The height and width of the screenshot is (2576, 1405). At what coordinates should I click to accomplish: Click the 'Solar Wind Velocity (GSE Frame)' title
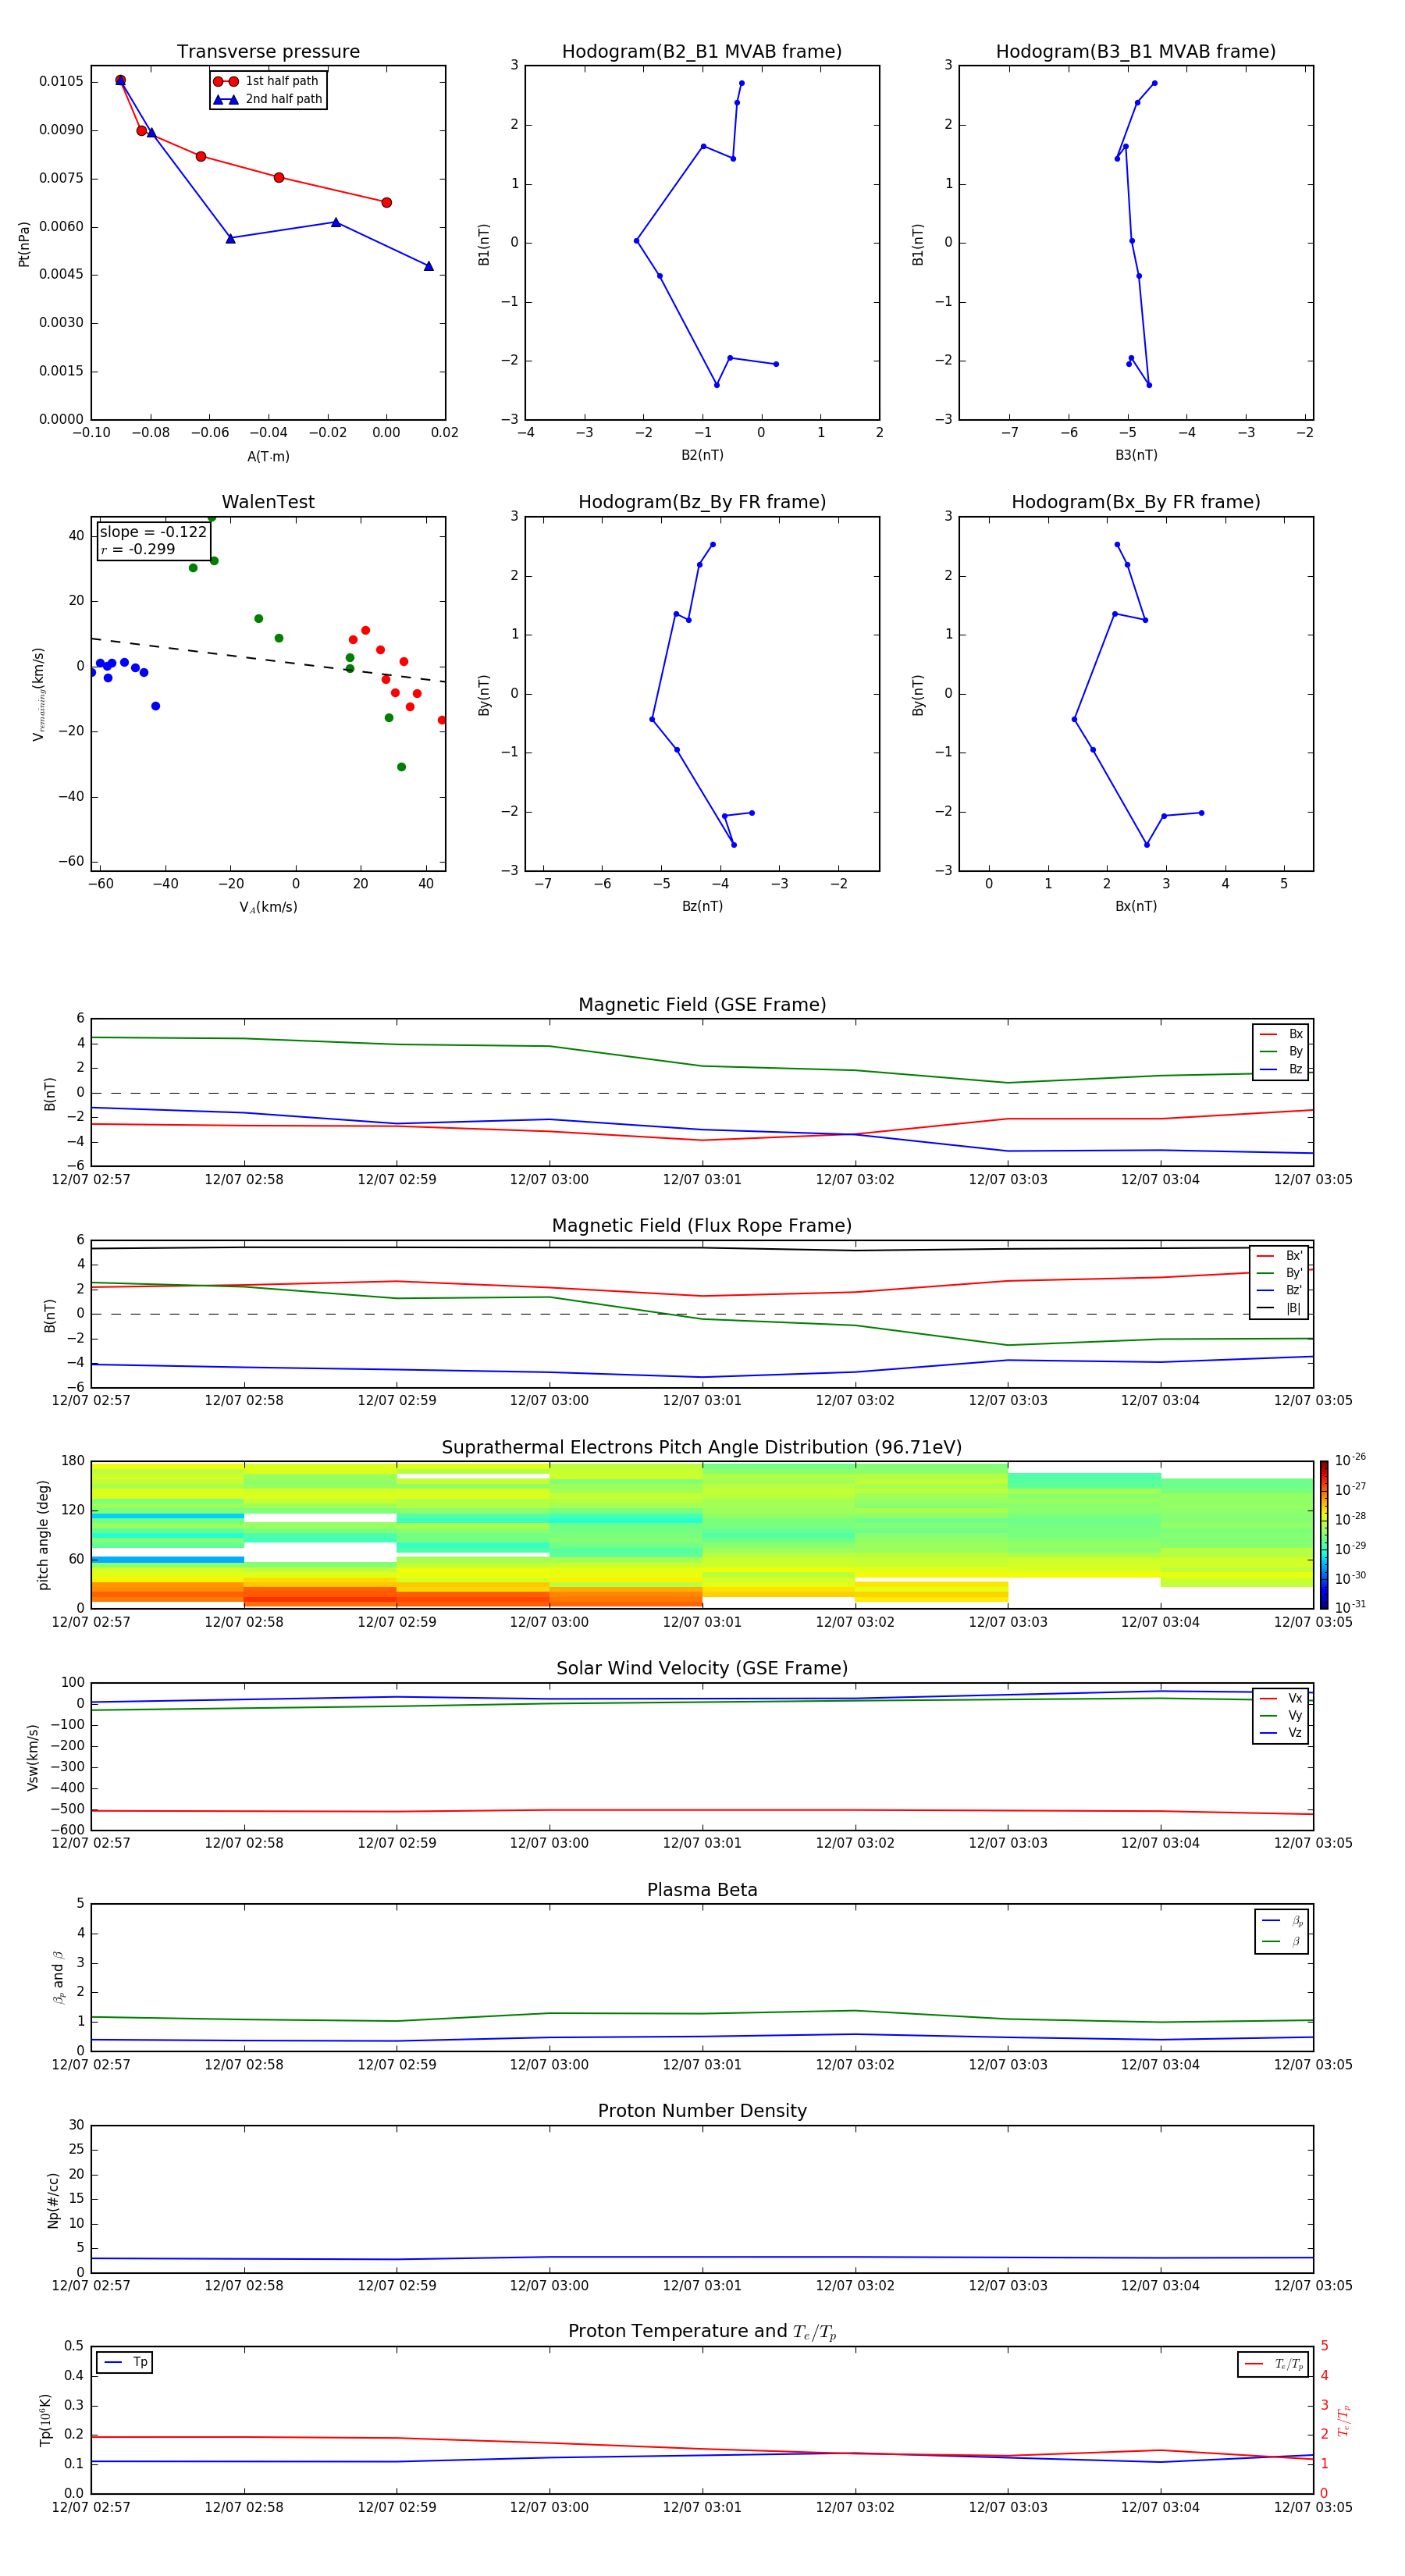point(702,1668)
